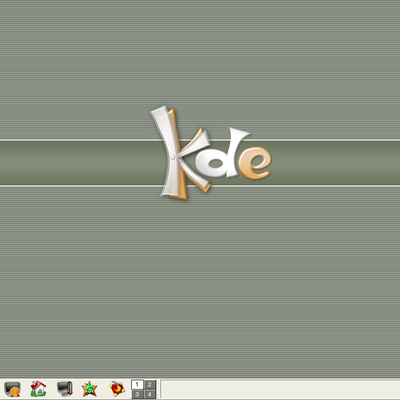
Task: Click the green star panel icon
Action: 89,389
